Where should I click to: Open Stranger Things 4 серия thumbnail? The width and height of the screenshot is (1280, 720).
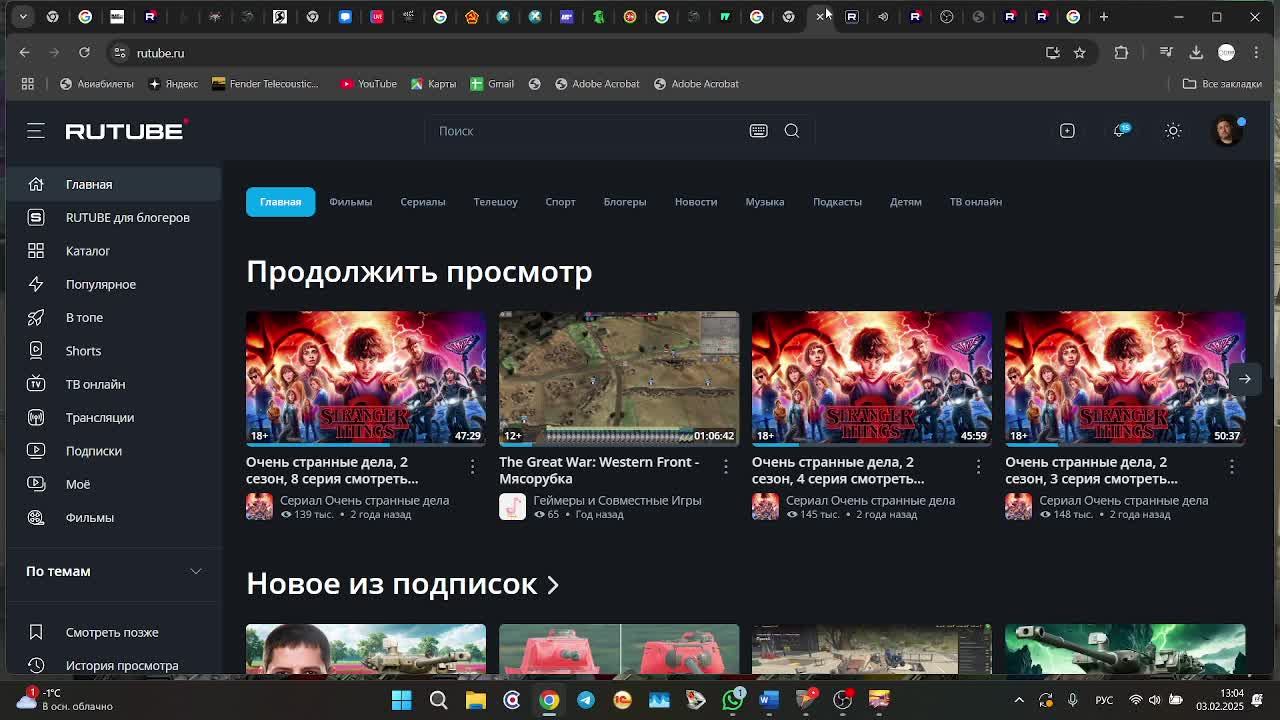click(872, 378)
